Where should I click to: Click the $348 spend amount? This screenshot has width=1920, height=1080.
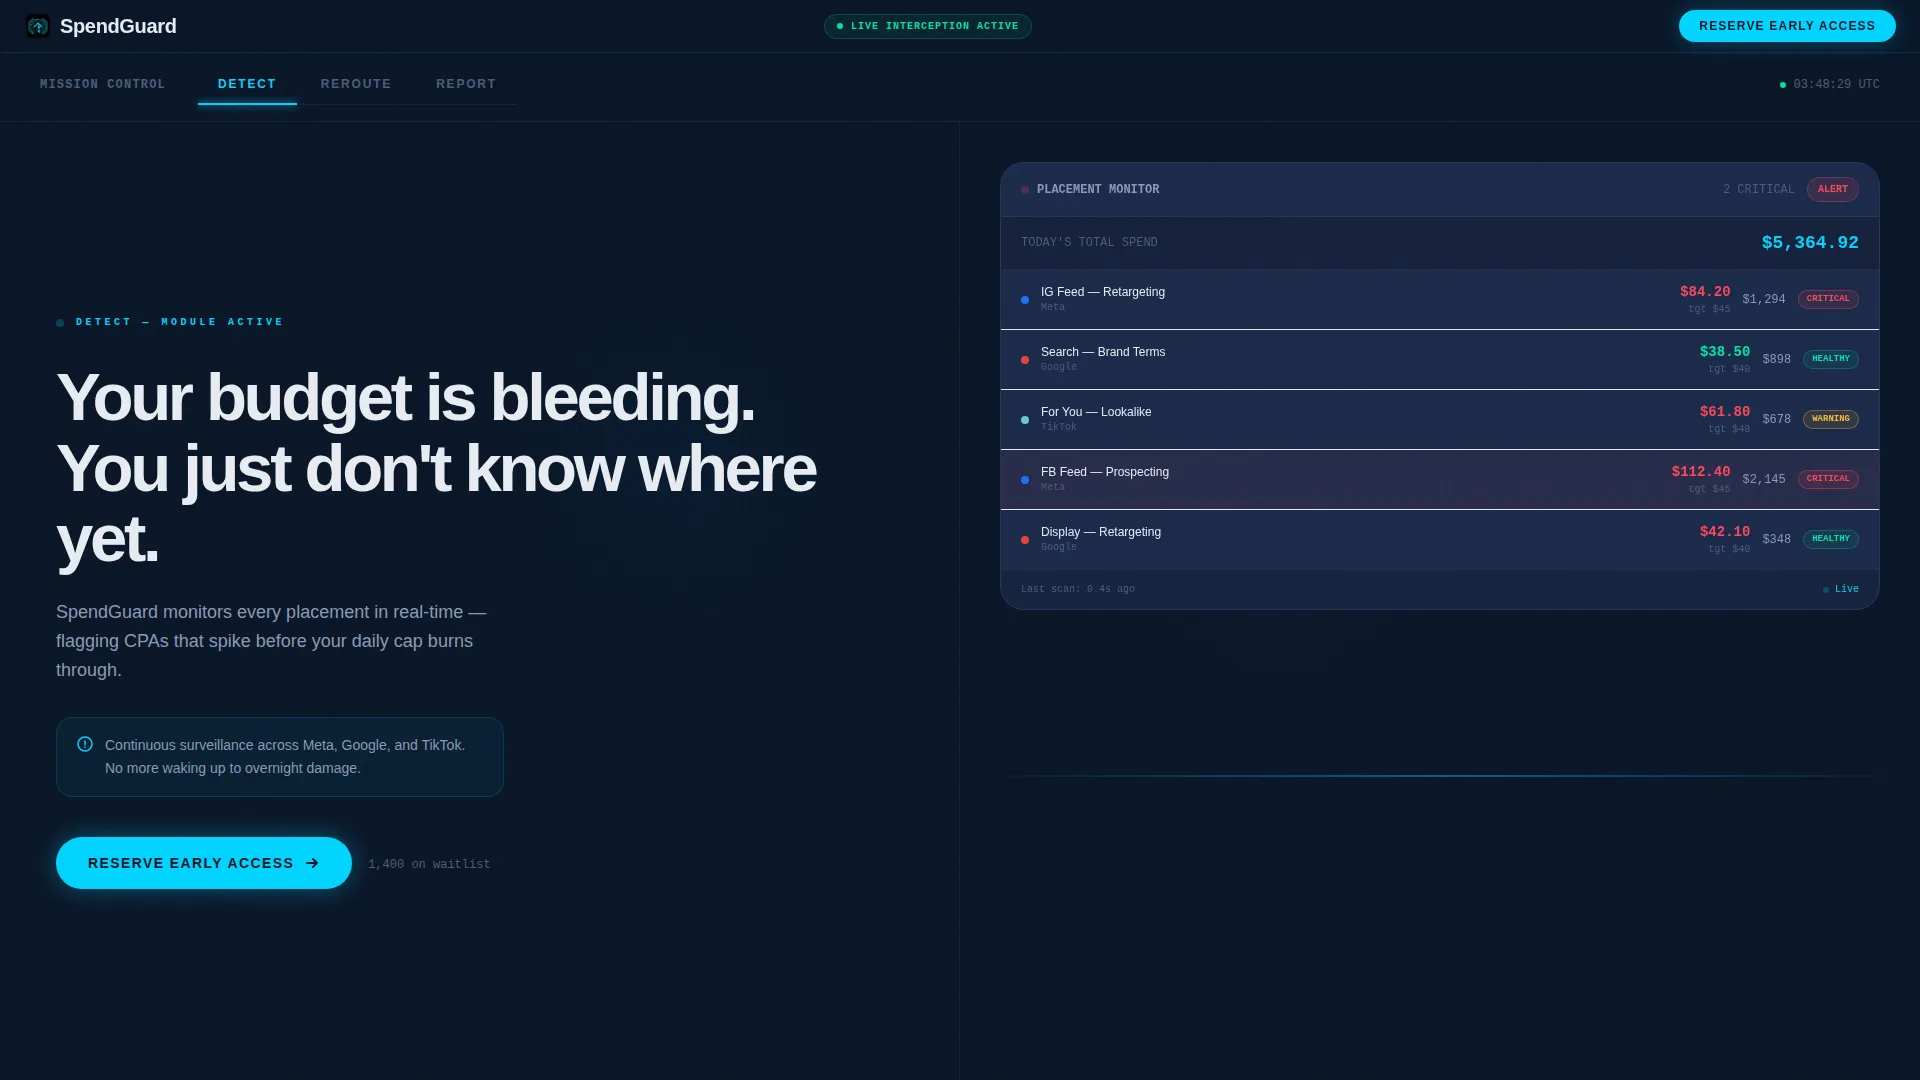[1777, 539]
